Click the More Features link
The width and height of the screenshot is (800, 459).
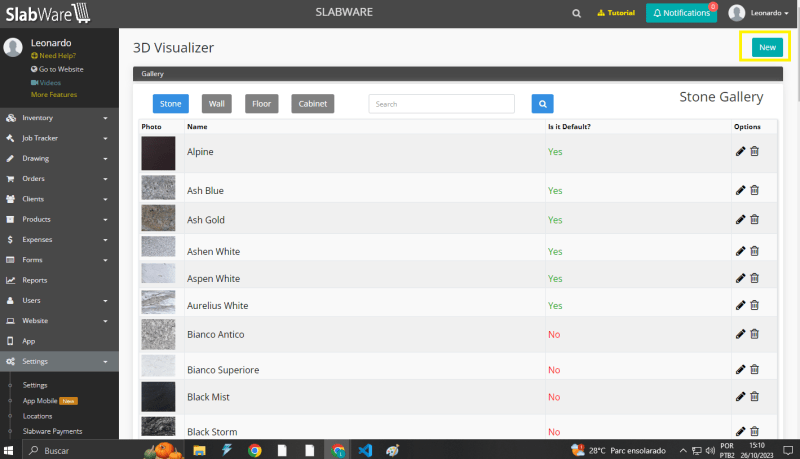pos(54,95)
